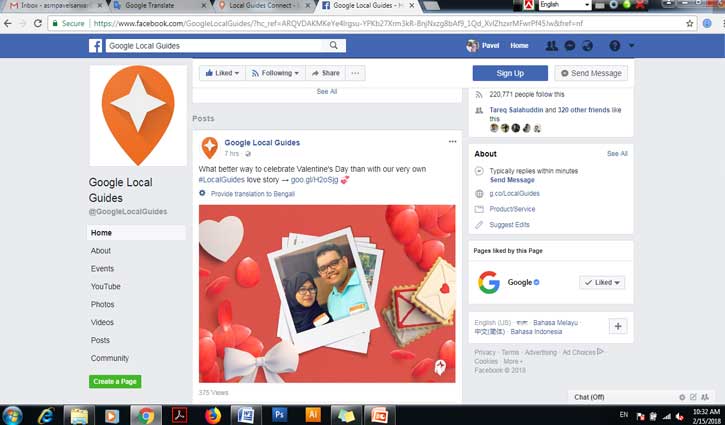Viewport: 725px width, 425px height.
Task: Click the Google Local Guides post avatar
Action: tap(209, 148)
